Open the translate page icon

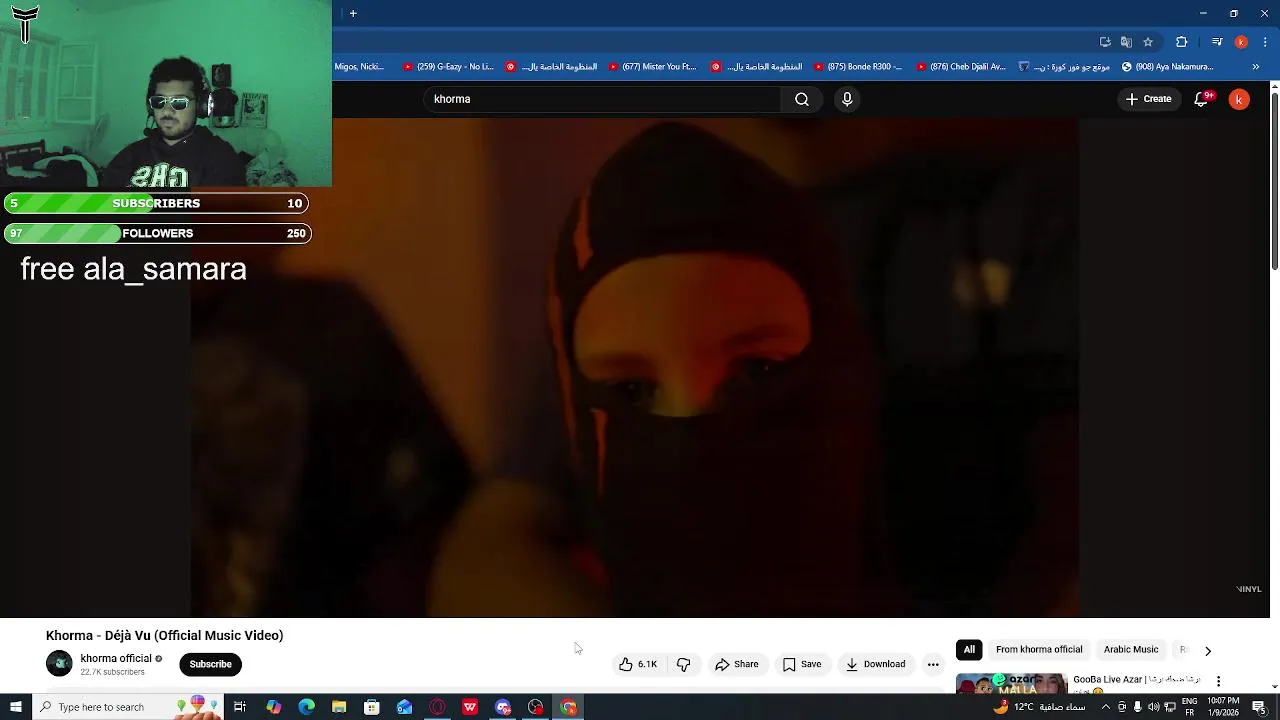click(1126, 42)
